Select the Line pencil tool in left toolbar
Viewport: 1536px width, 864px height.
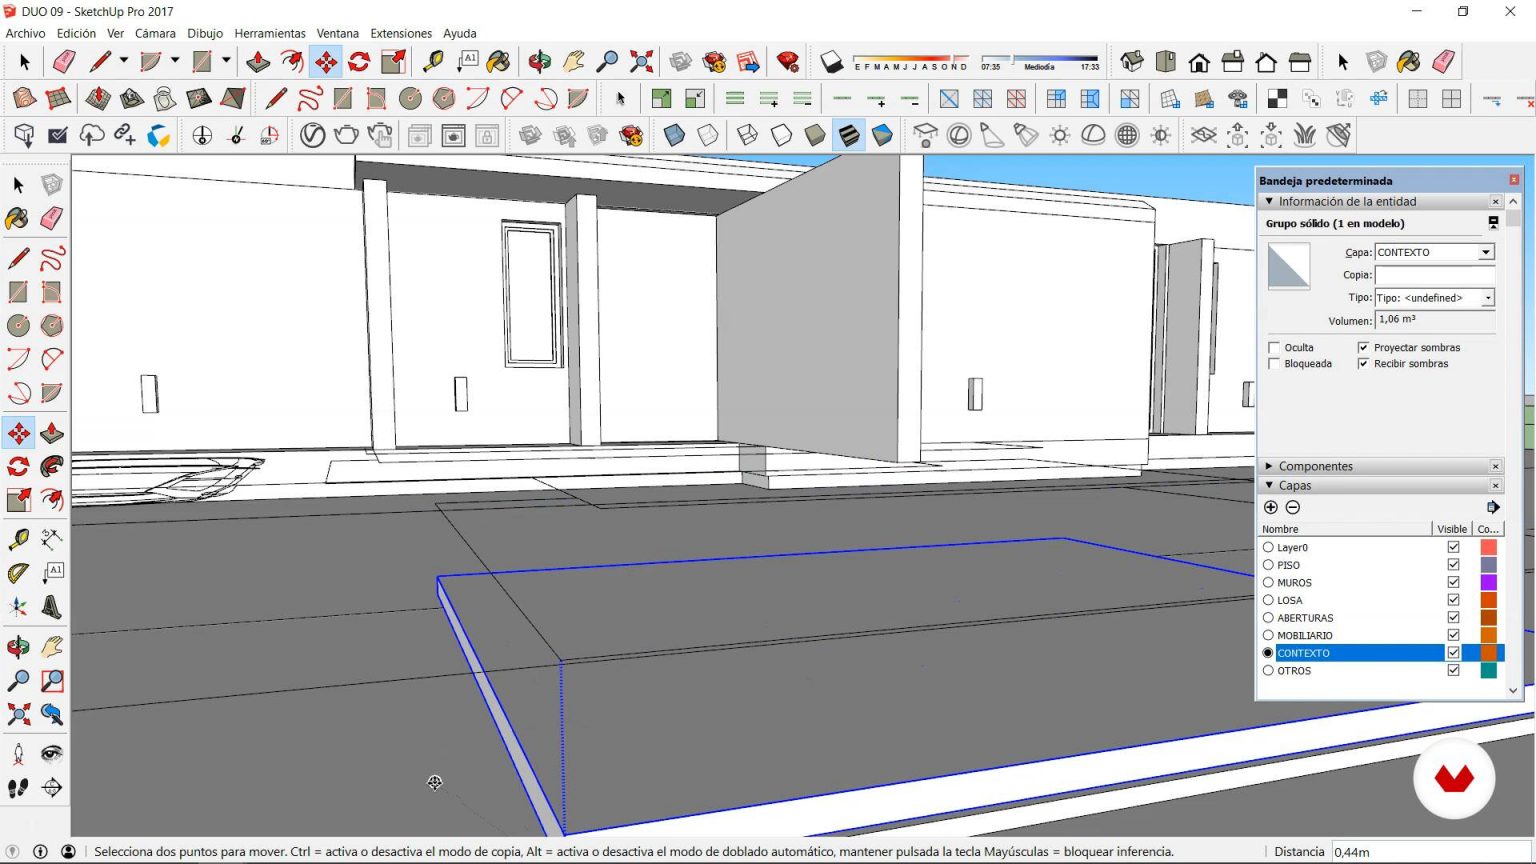click(18, 259)
